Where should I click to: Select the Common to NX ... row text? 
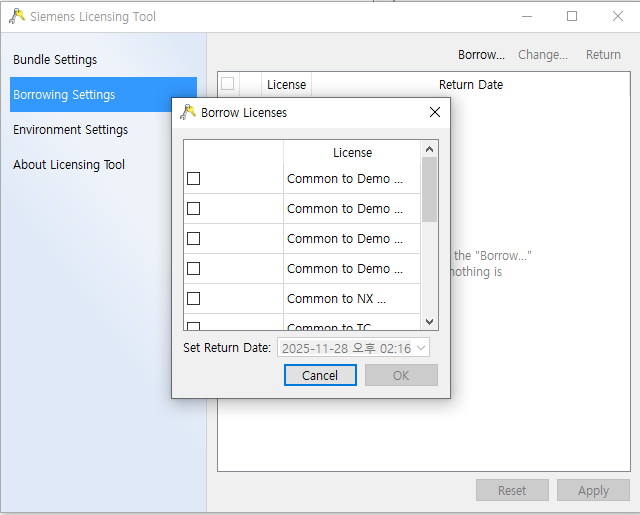[336, 299]
